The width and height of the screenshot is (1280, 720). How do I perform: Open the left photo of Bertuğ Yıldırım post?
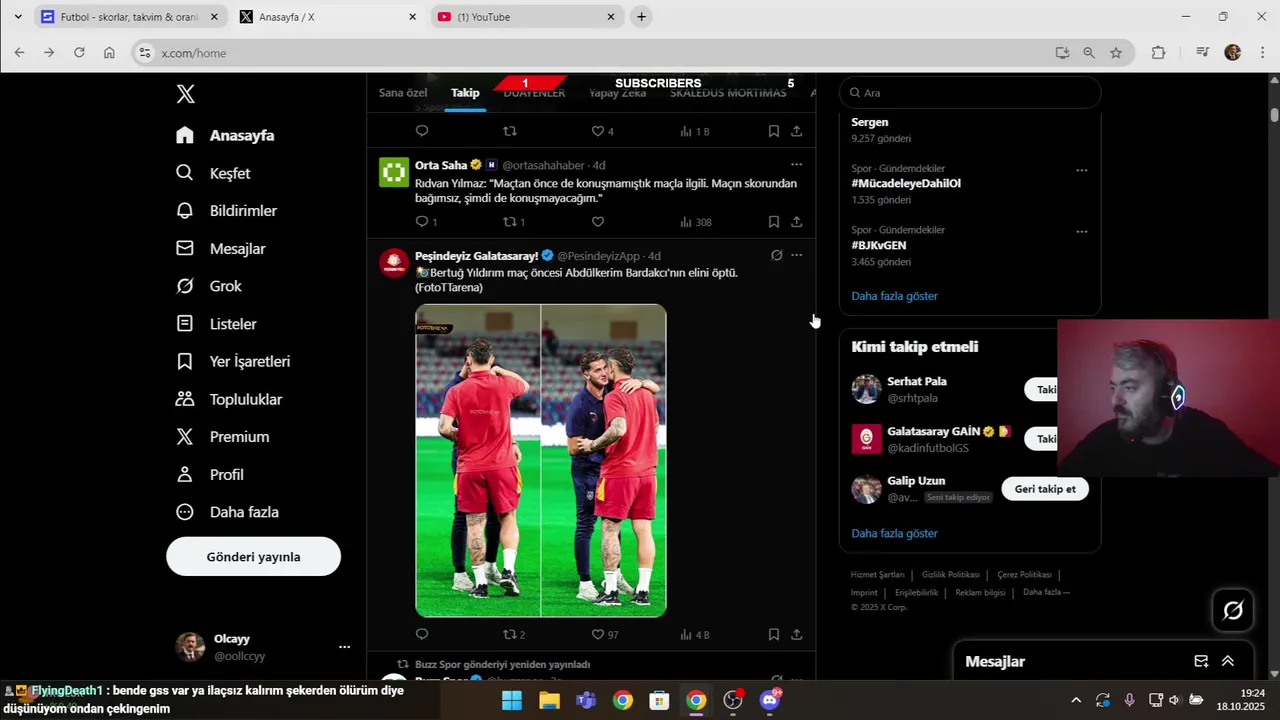point(478,460)
